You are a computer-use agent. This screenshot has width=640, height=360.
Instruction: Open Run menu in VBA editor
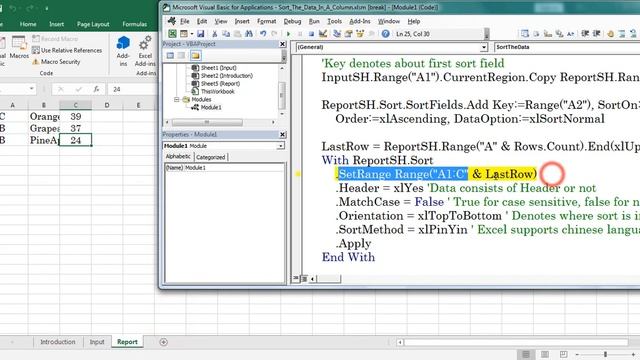[x=314, y=21]
